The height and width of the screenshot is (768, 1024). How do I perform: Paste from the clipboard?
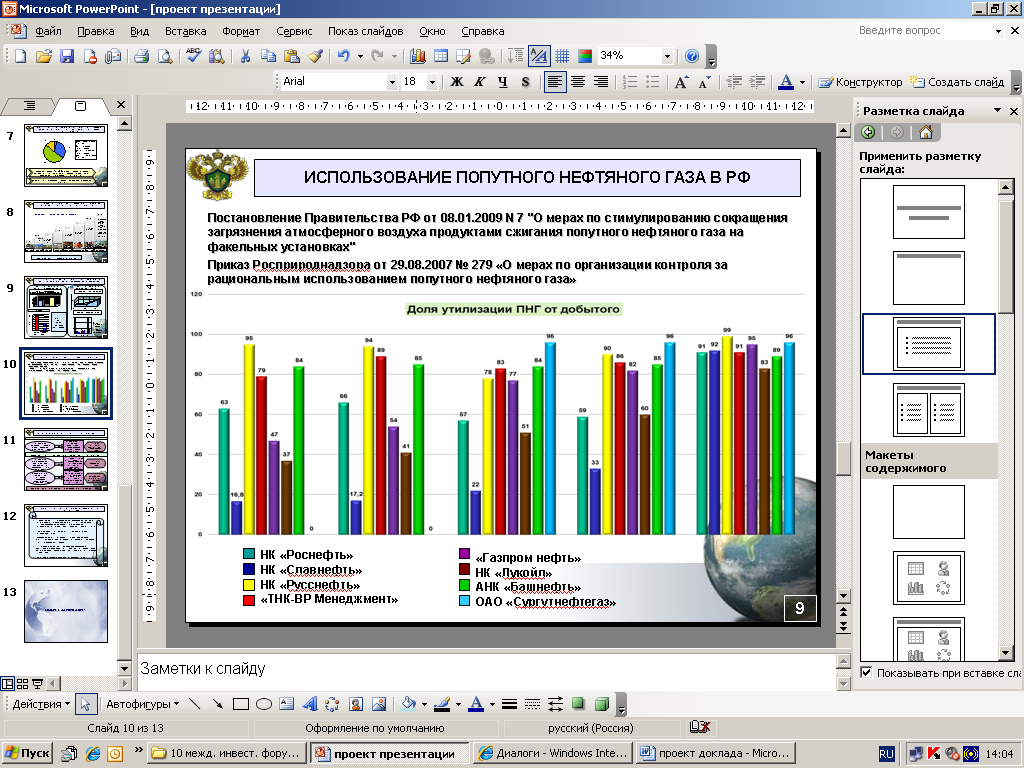[x=292, y=56]
